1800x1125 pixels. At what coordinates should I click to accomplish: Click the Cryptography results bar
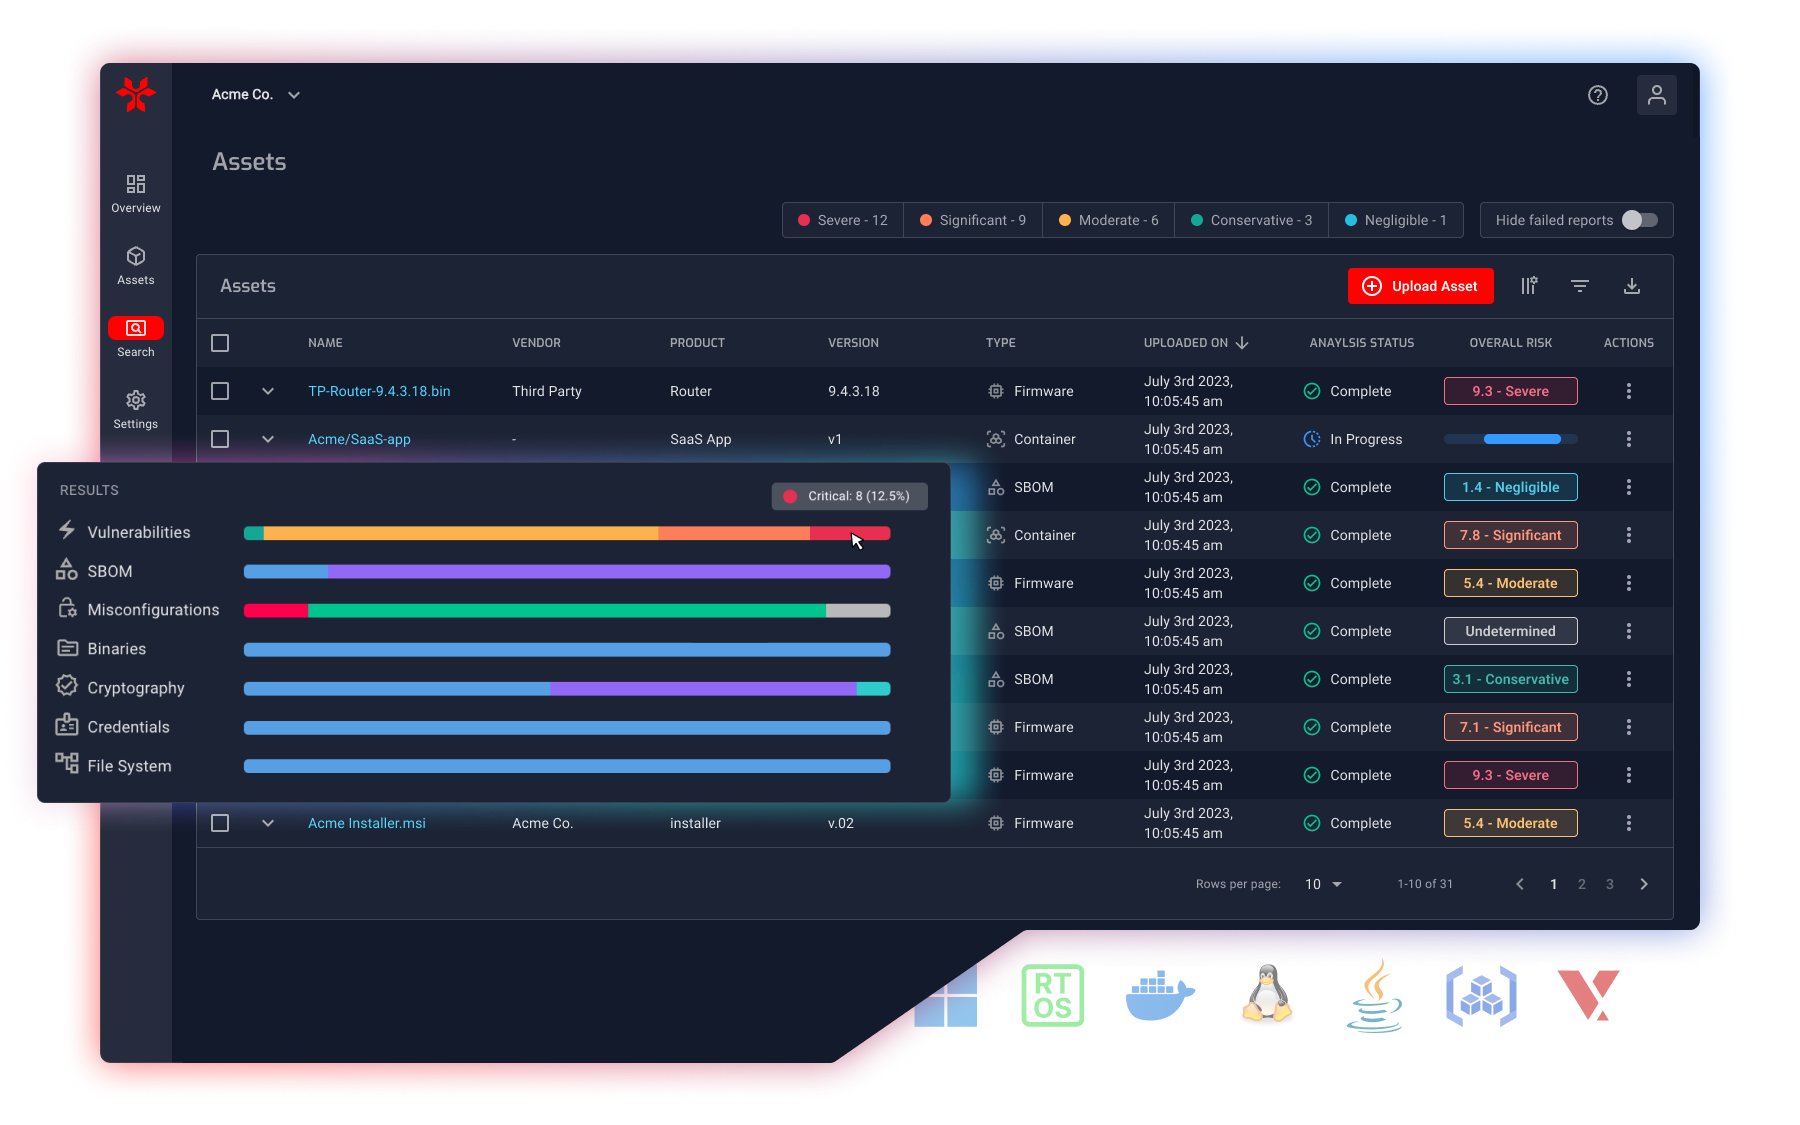(567, 689)
